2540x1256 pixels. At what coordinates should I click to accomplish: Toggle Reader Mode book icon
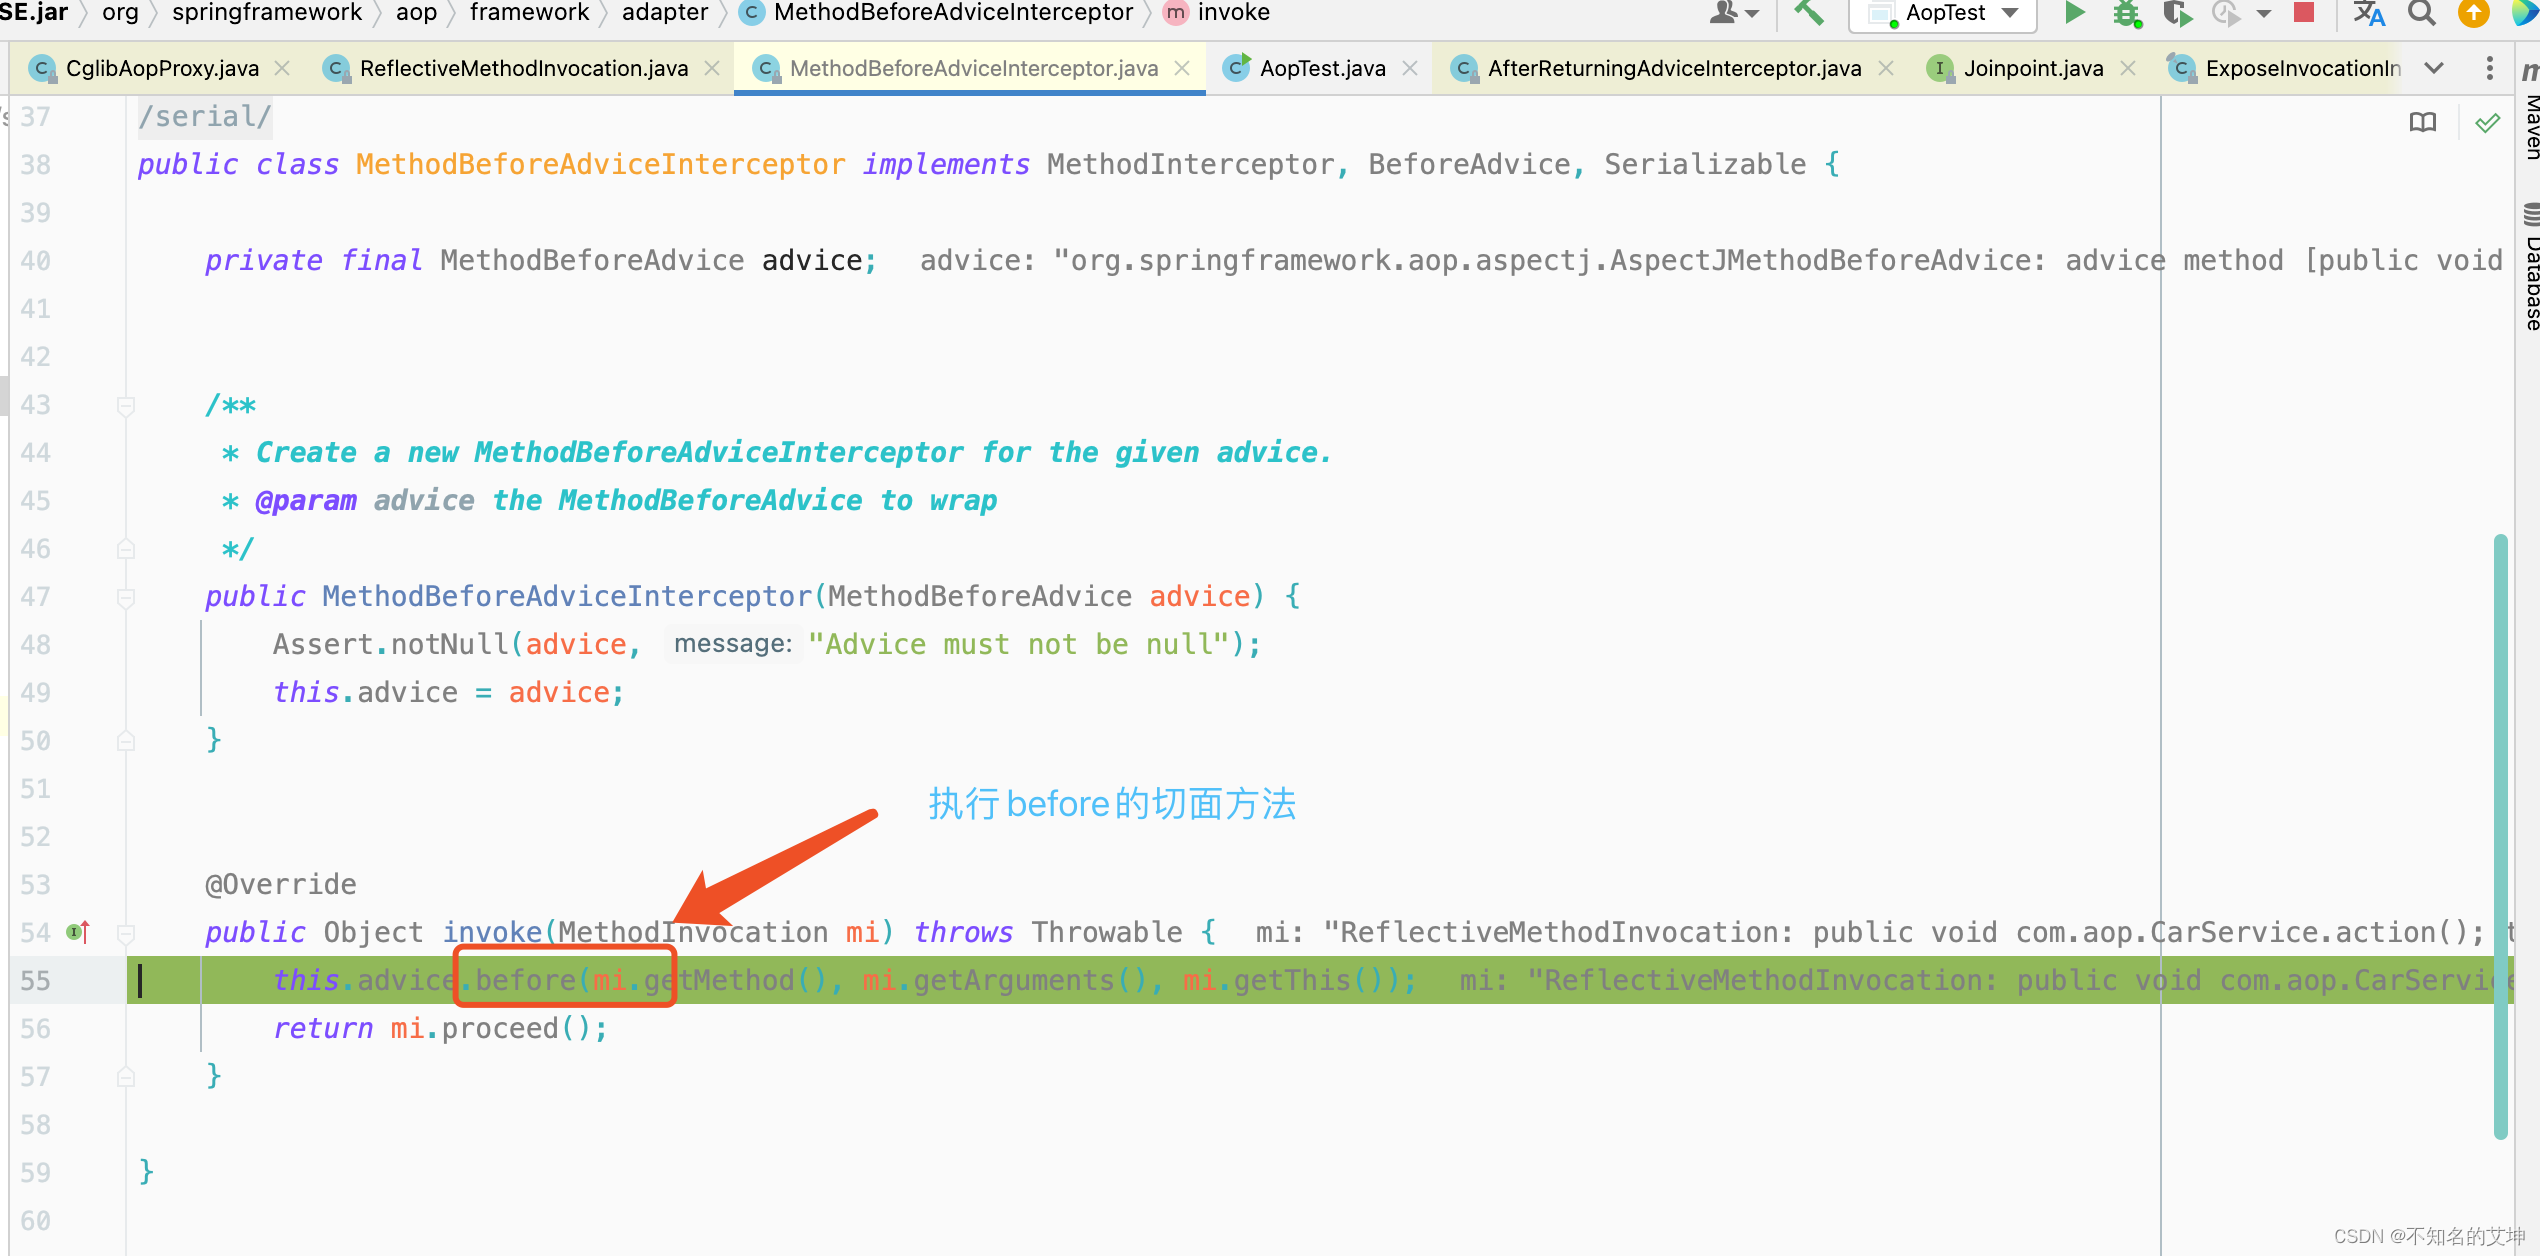coord(2422,122)
